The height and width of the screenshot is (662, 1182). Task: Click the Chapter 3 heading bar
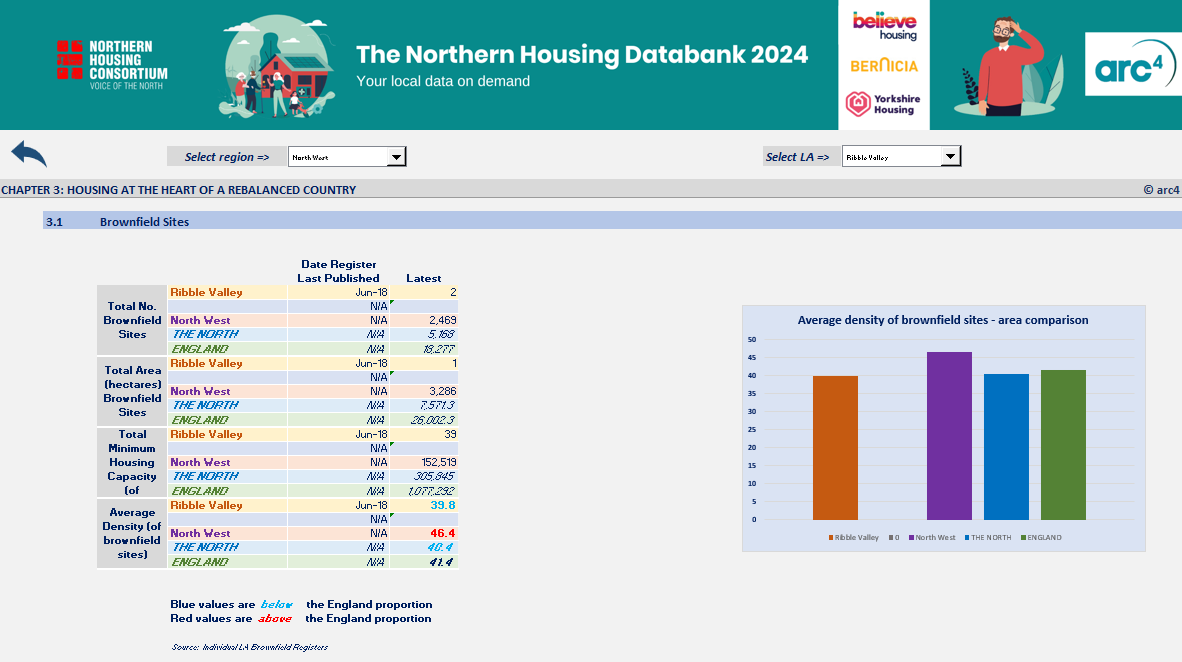(178, 190)
